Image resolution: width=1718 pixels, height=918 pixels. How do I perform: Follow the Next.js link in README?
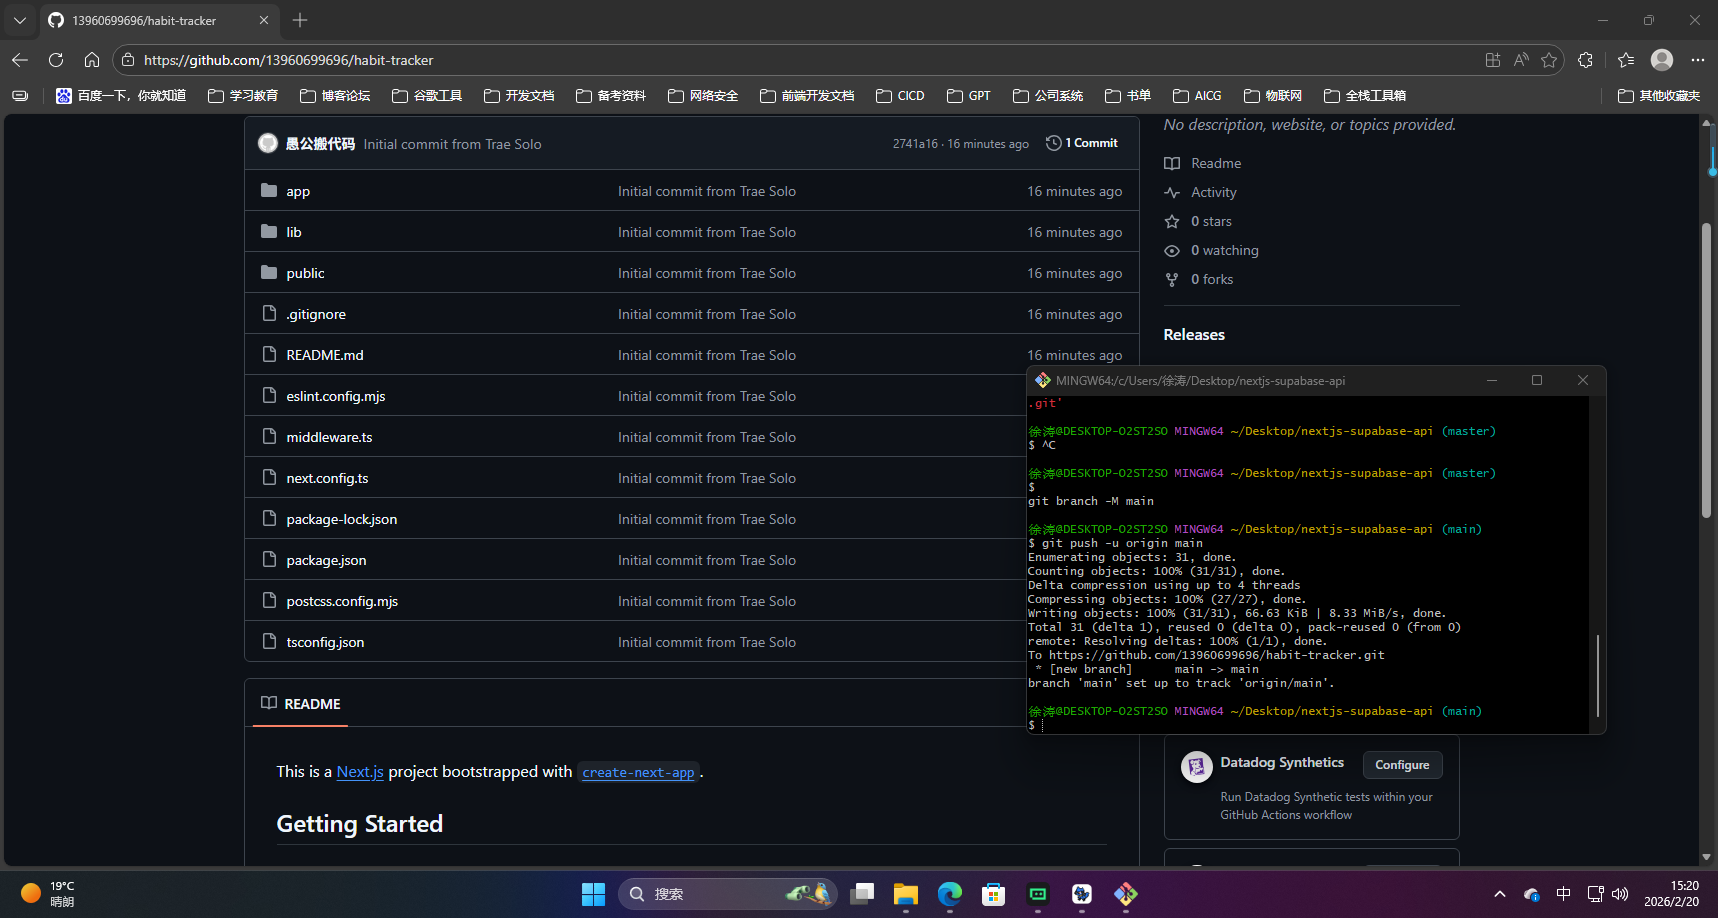pyautogui.click(x=360, y=772)
